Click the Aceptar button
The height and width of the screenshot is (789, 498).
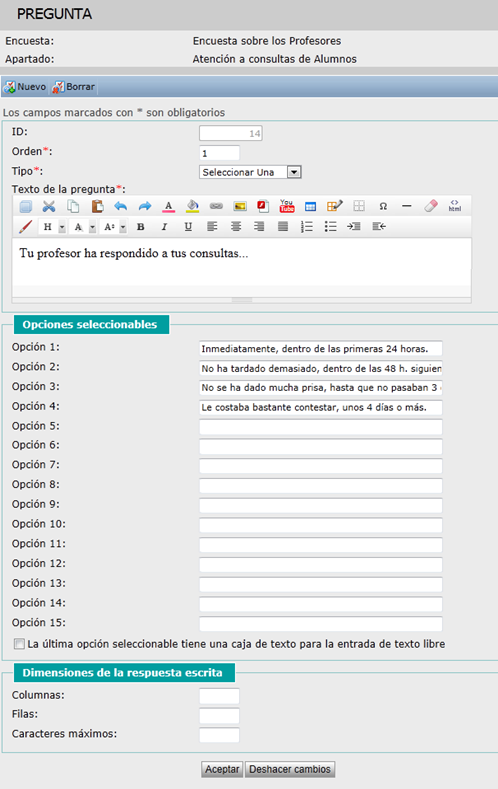[222, 769]
